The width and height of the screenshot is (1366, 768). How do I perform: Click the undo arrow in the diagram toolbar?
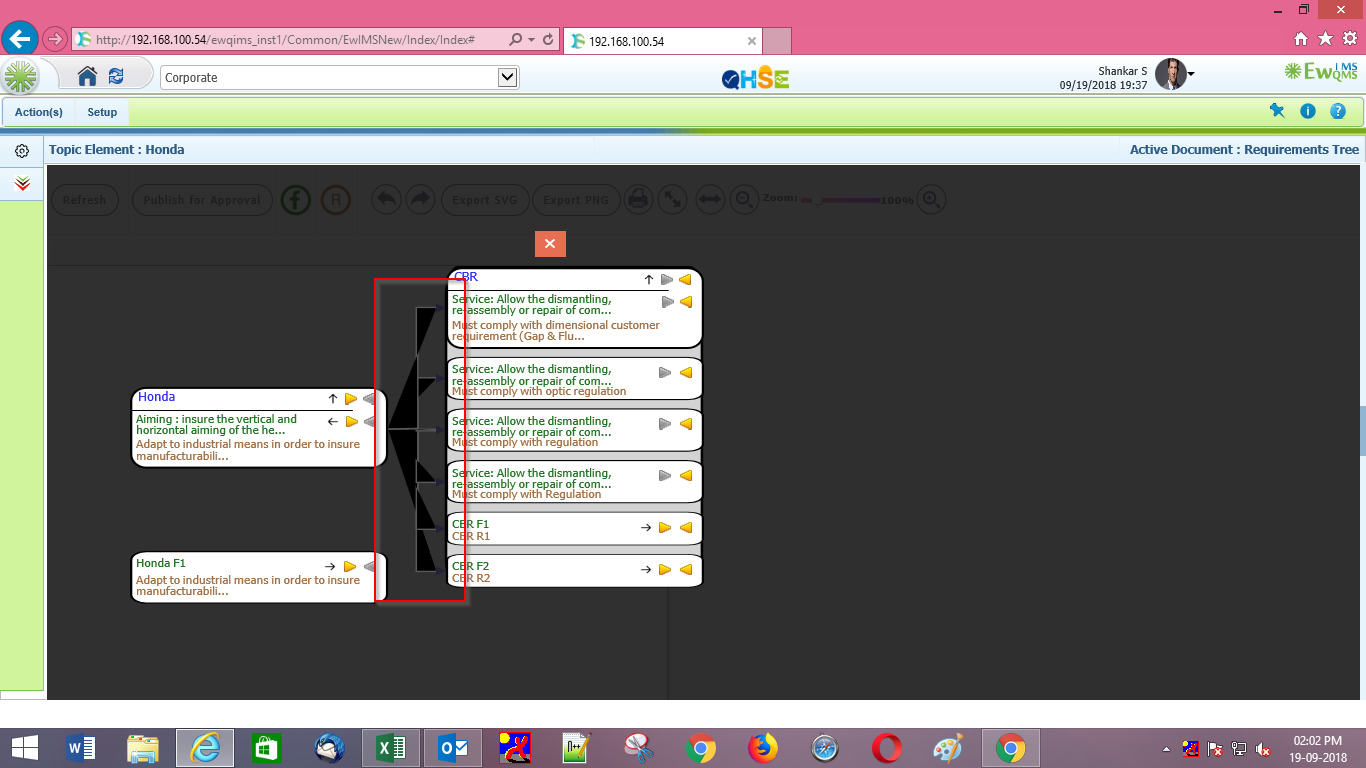[x=386, y=200]
